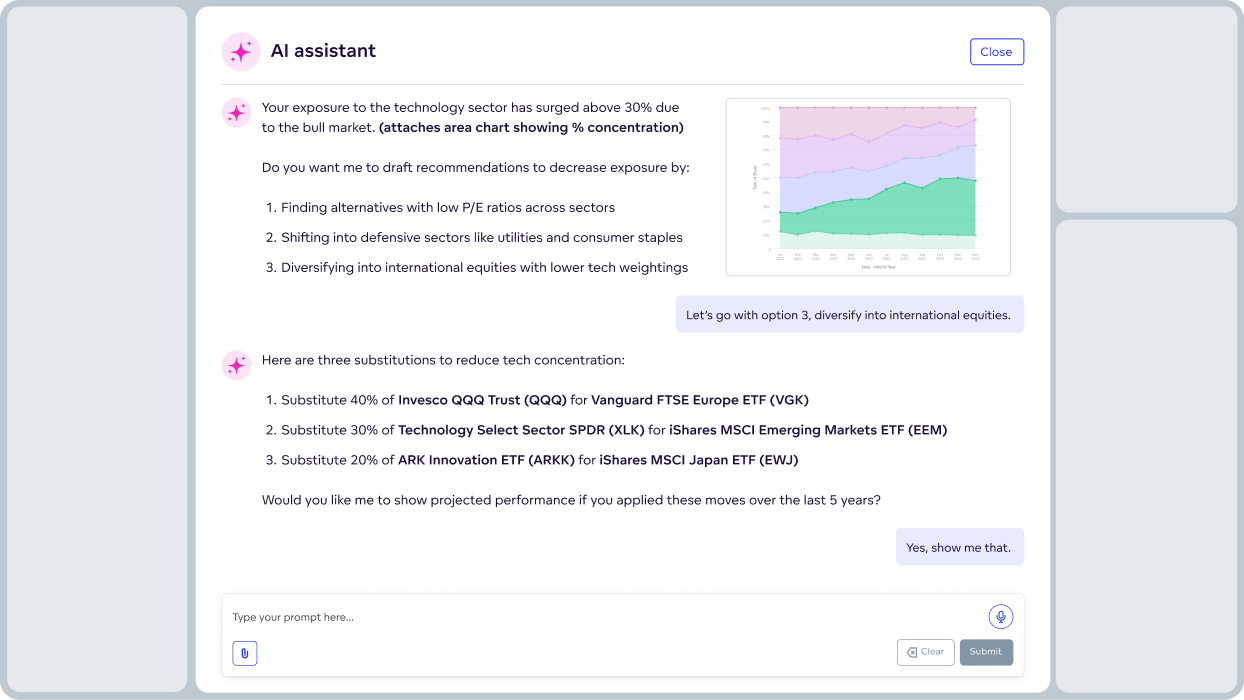Click the Clear button
The image size is (1244, 700).
[925, 652]
